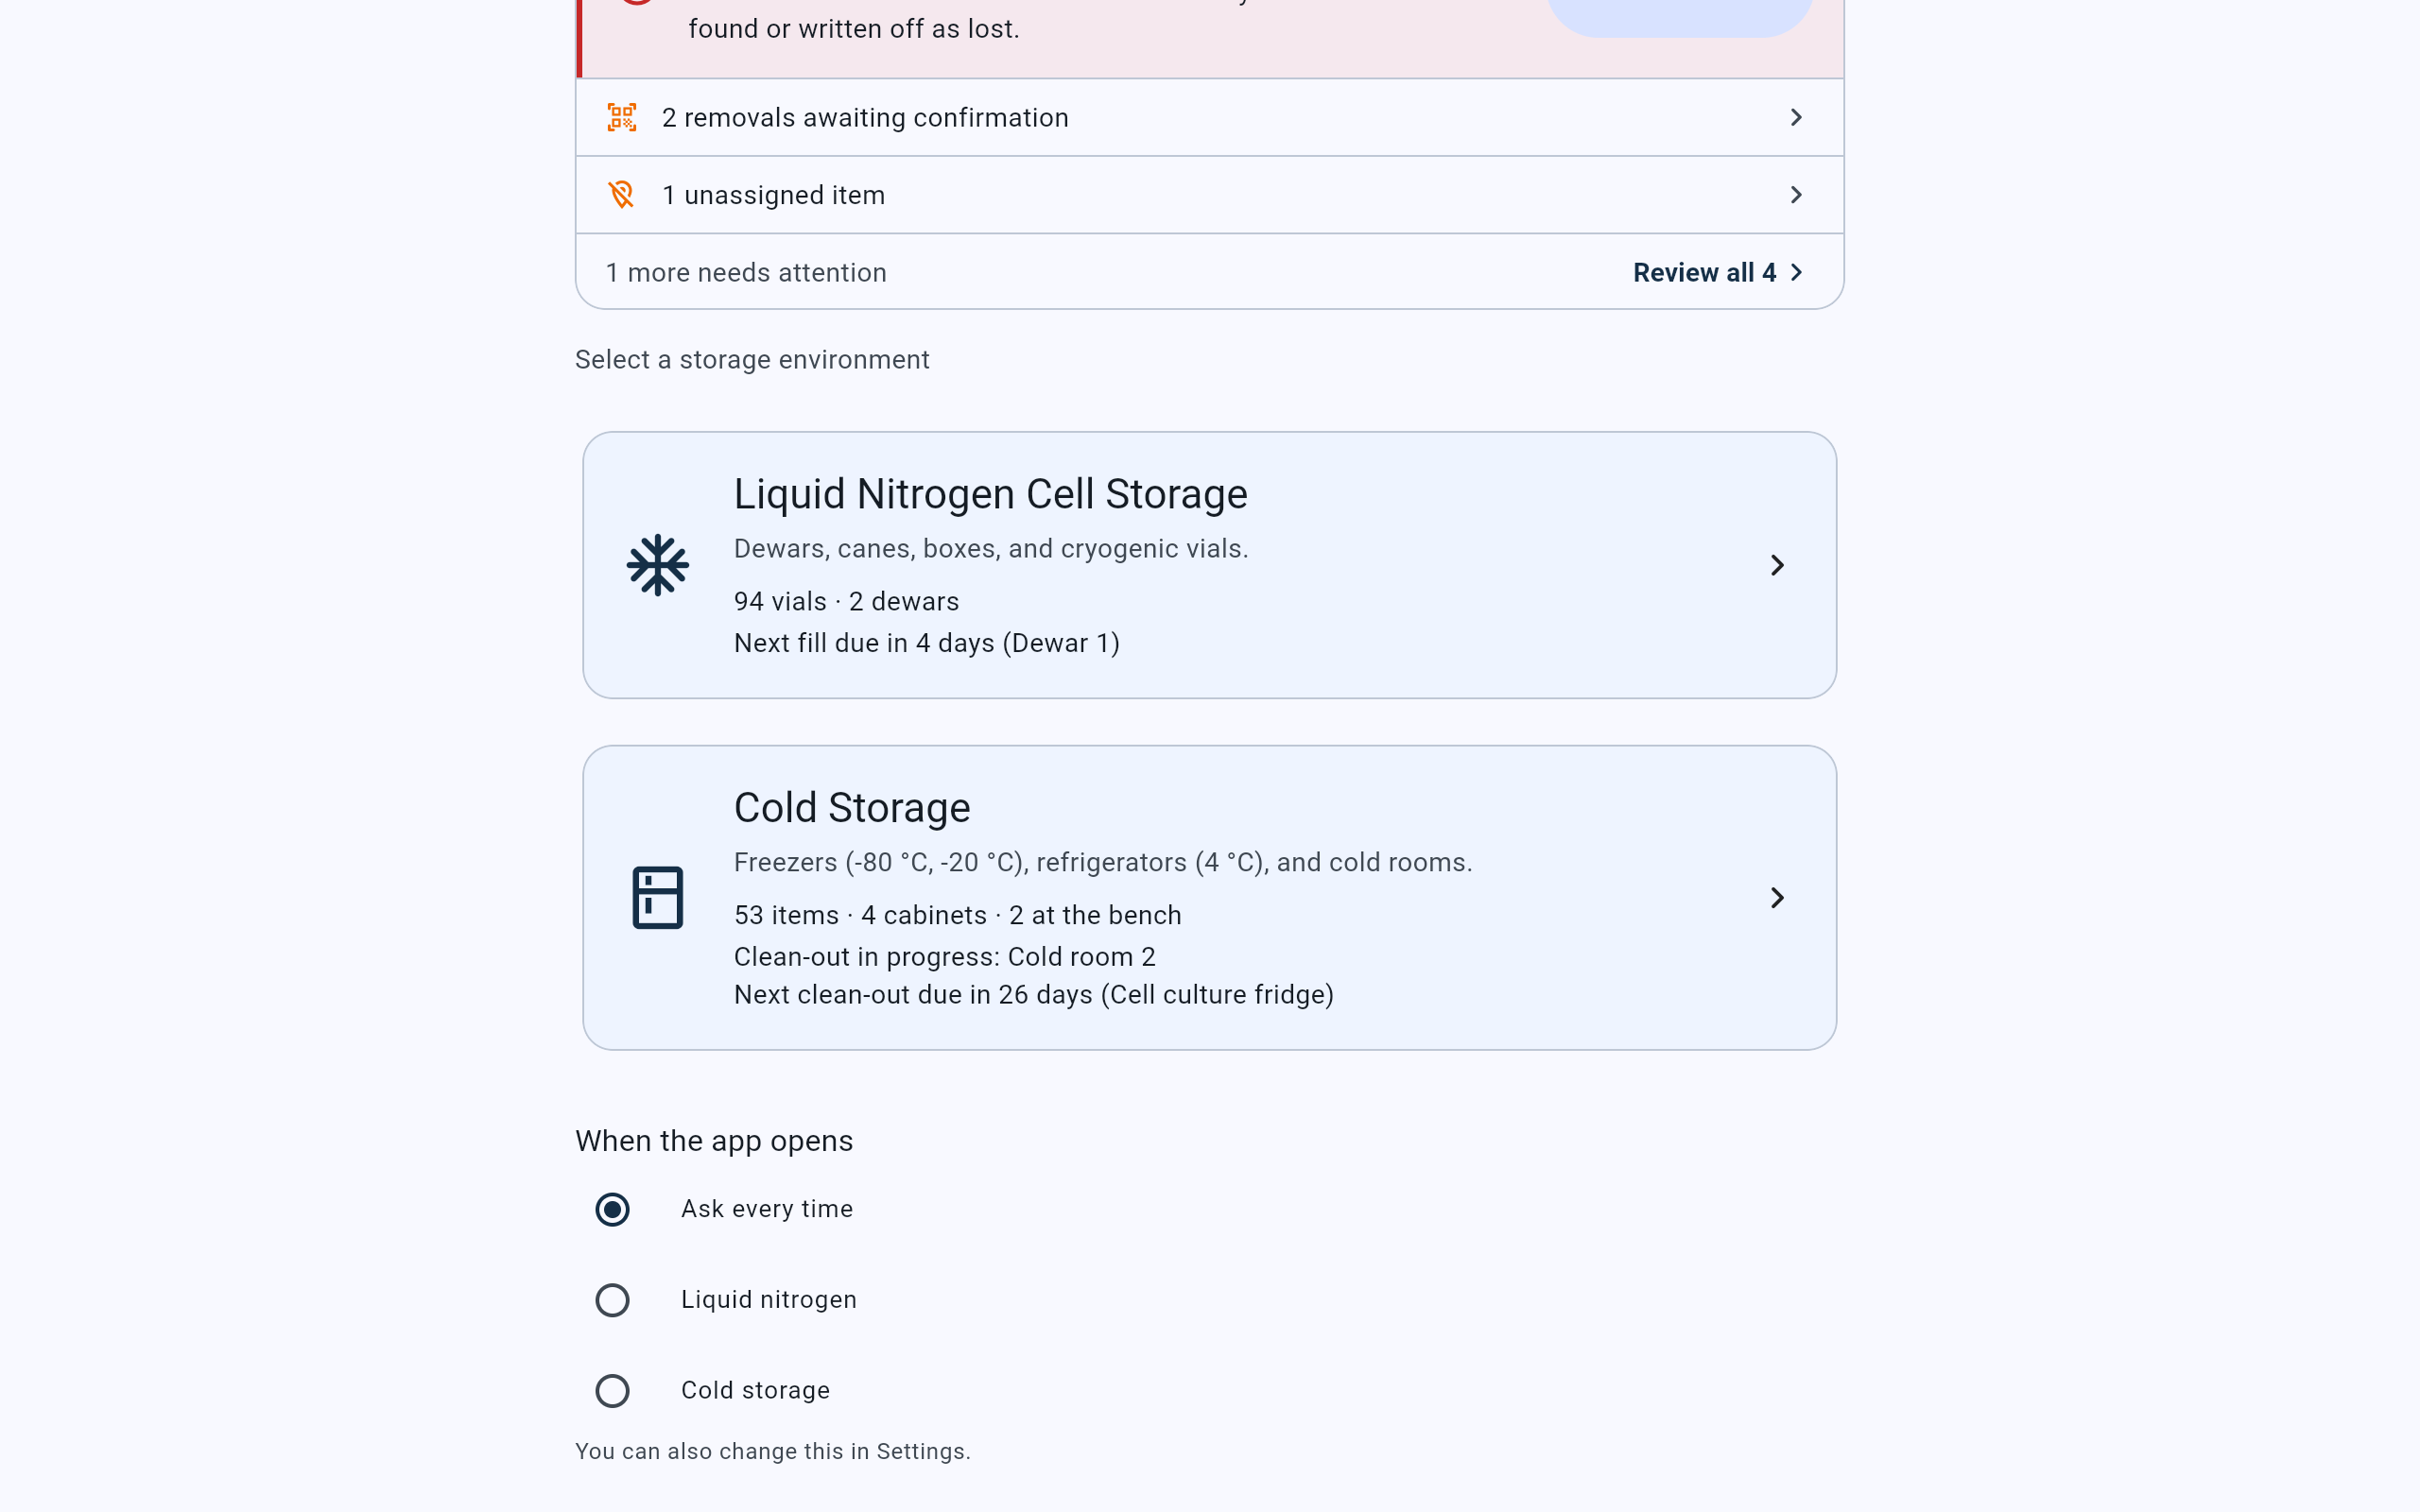Click the When the app opens heading
The image size is (2420, 1512).
pos(714,1141)
